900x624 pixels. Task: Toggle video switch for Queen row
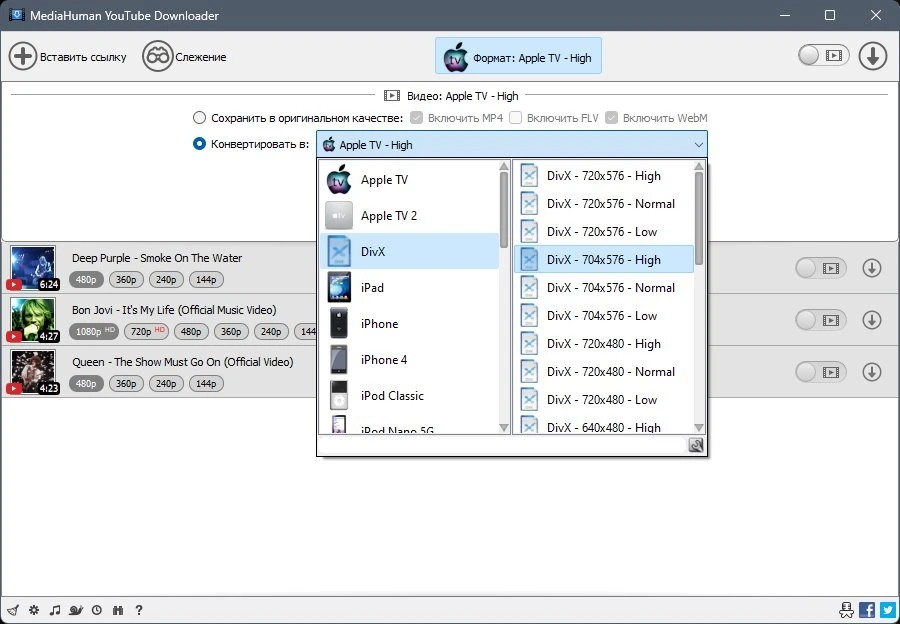821,372
